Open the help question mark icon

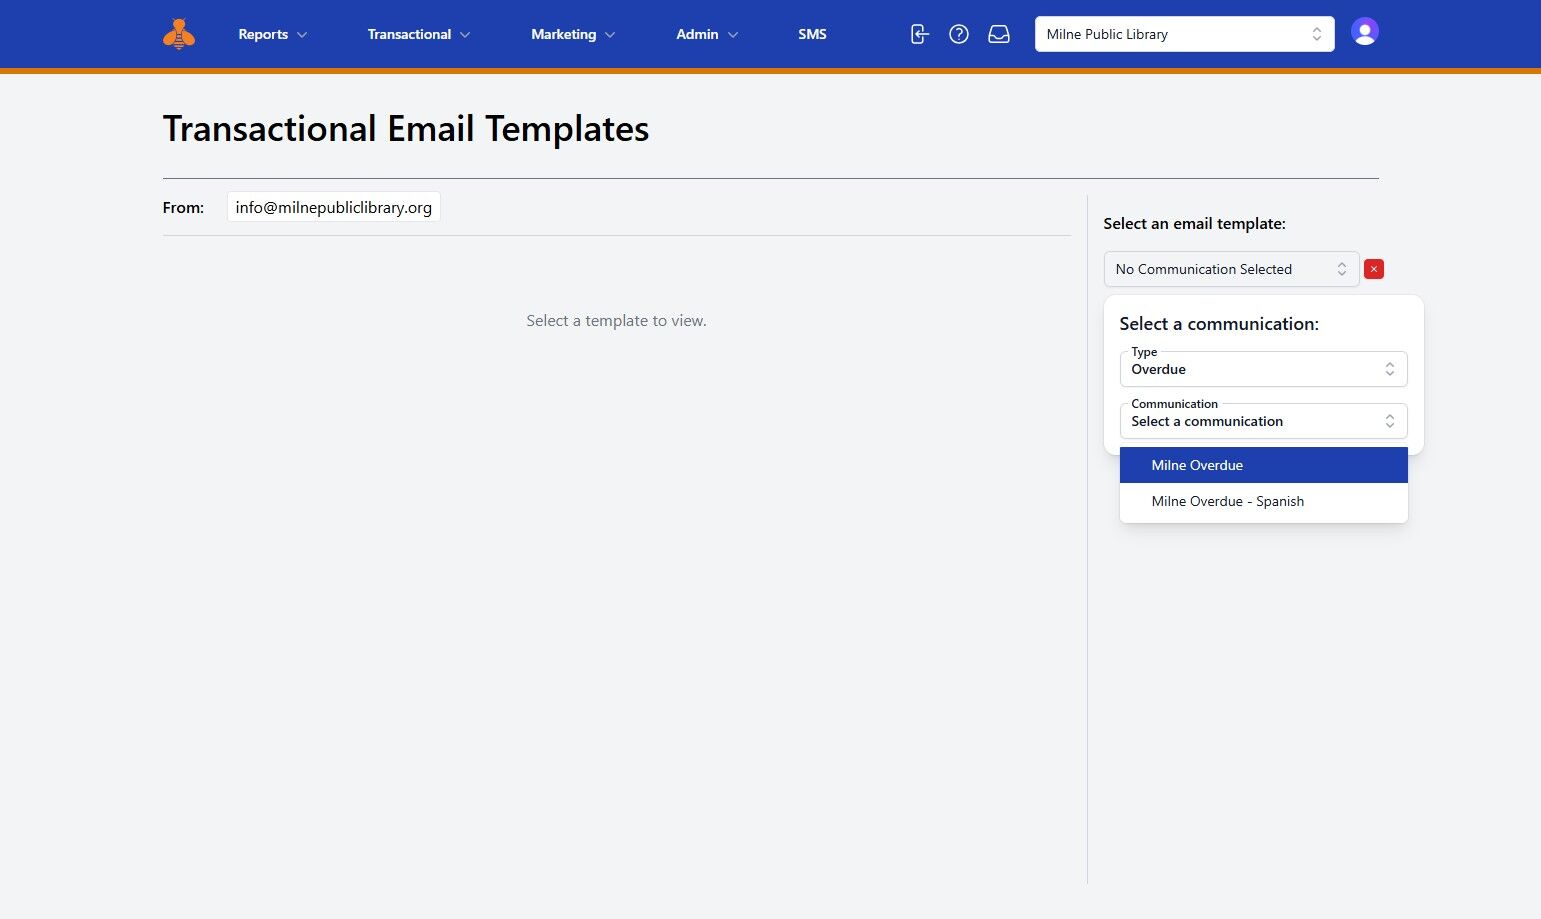click(x=959, y=34)
